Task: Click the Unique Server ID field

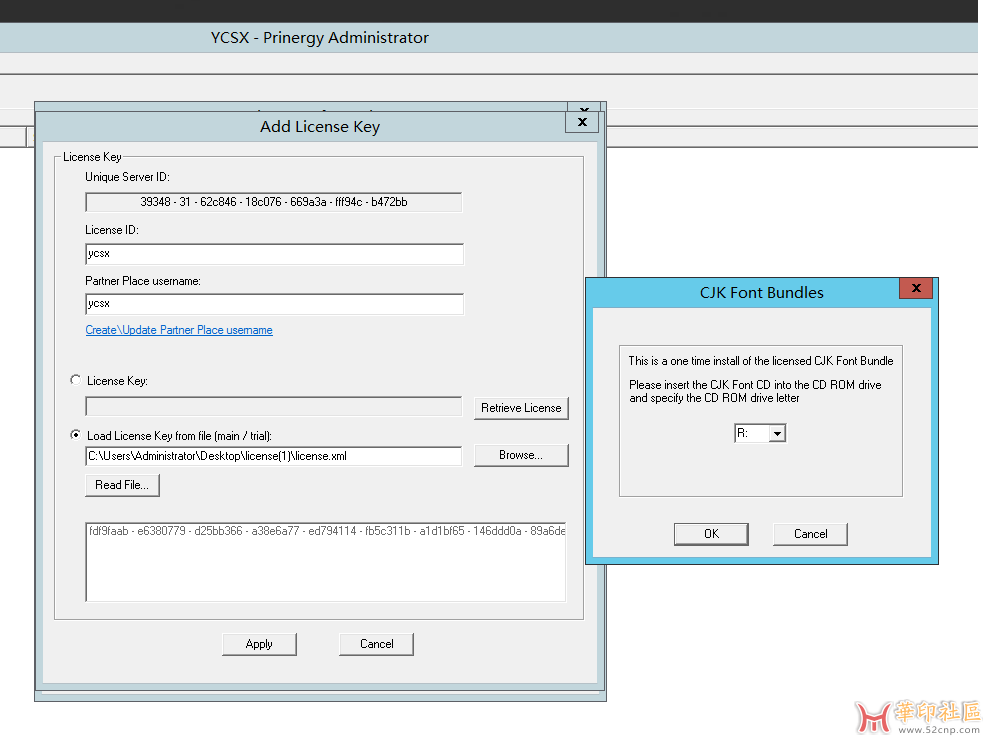Action: click(x=274, y=202)
